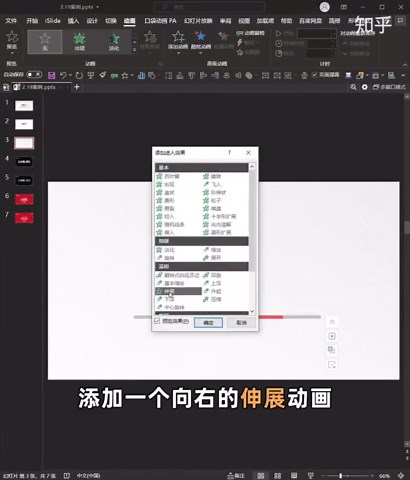Select the 无 (None) animation in gallery
Screen dimensions: 410x480
(45, 42)
